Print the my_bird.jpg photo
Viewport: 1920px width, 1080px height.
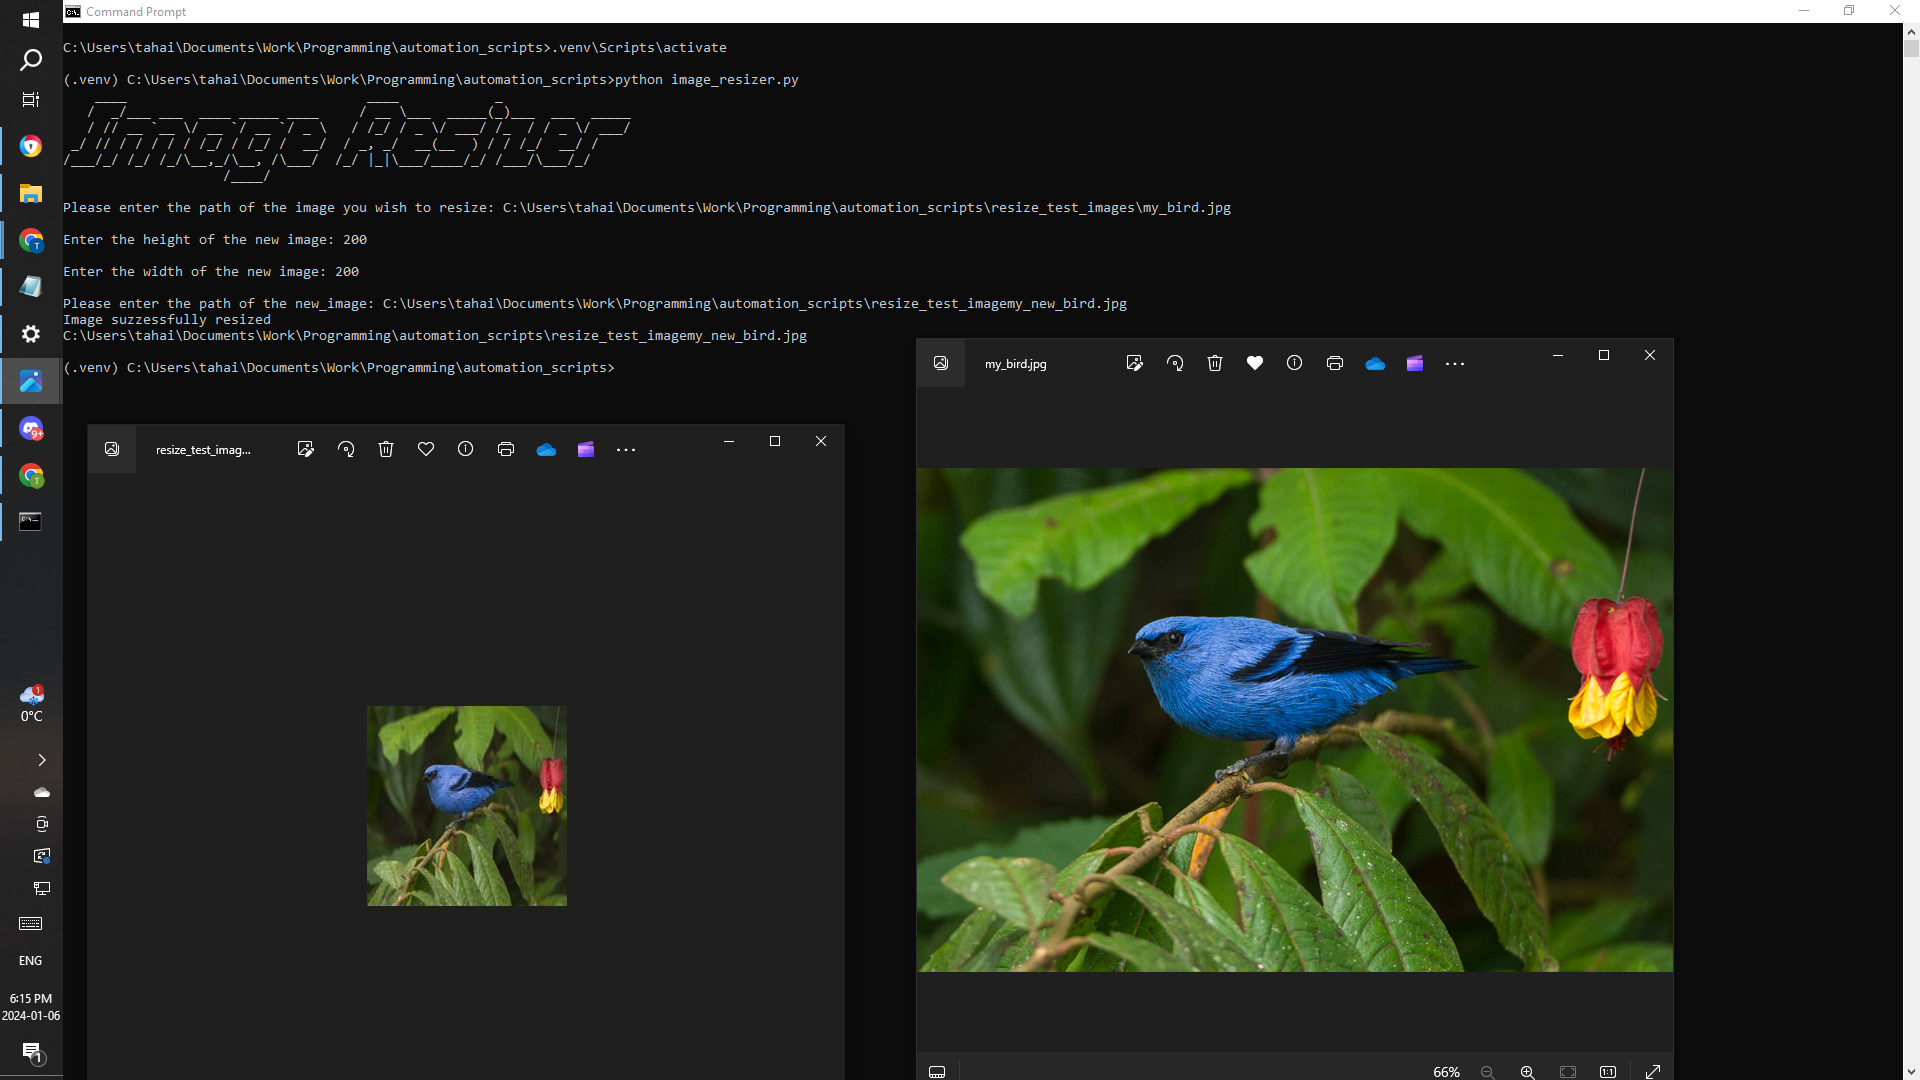[1334, 364]
